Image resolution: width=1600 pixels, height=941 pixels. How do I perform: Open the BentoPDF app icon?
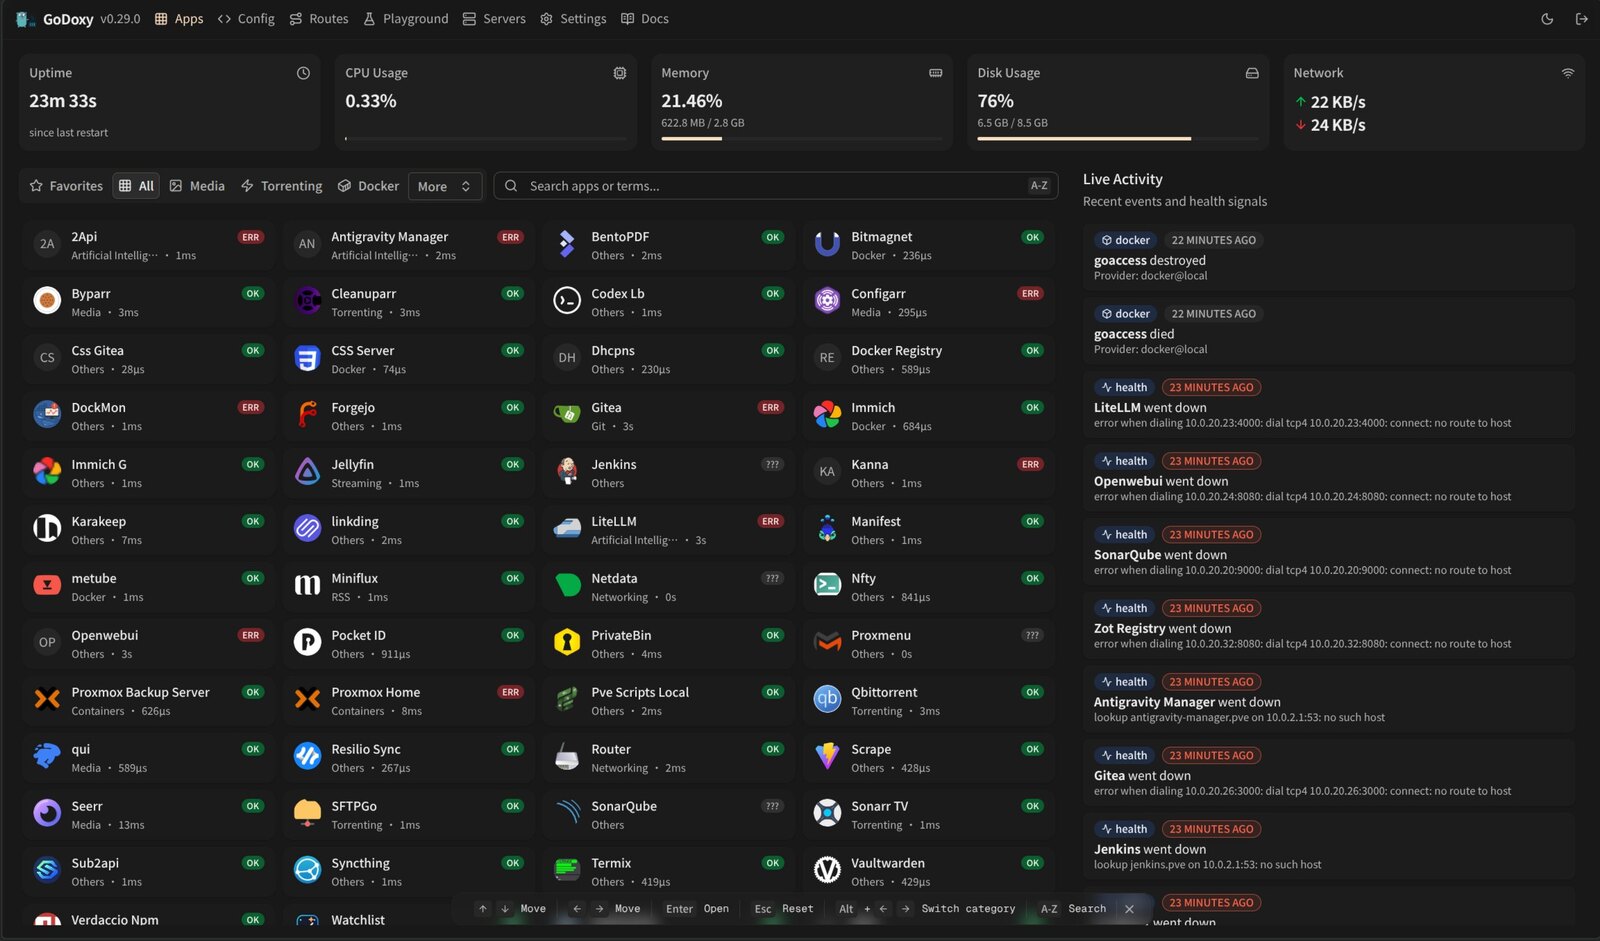pos(567,244)
